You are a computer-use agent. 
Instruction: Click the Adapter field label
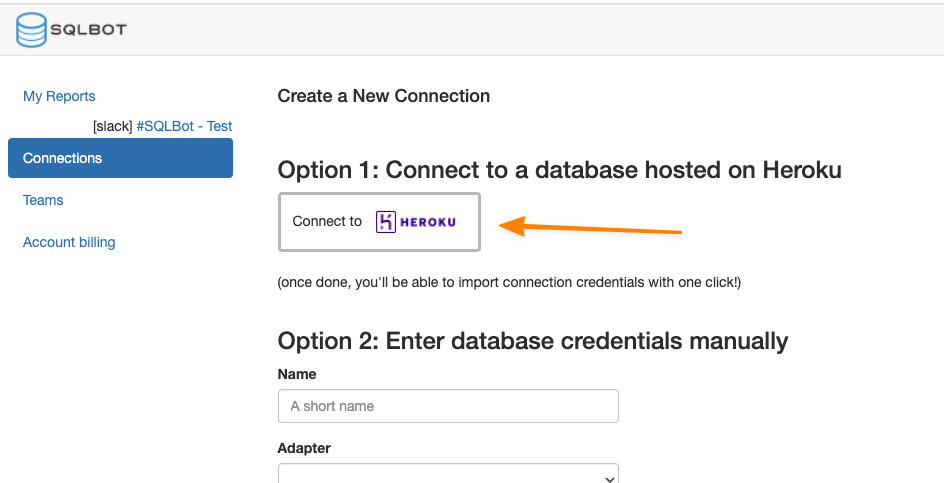click(x=304, y=448)
